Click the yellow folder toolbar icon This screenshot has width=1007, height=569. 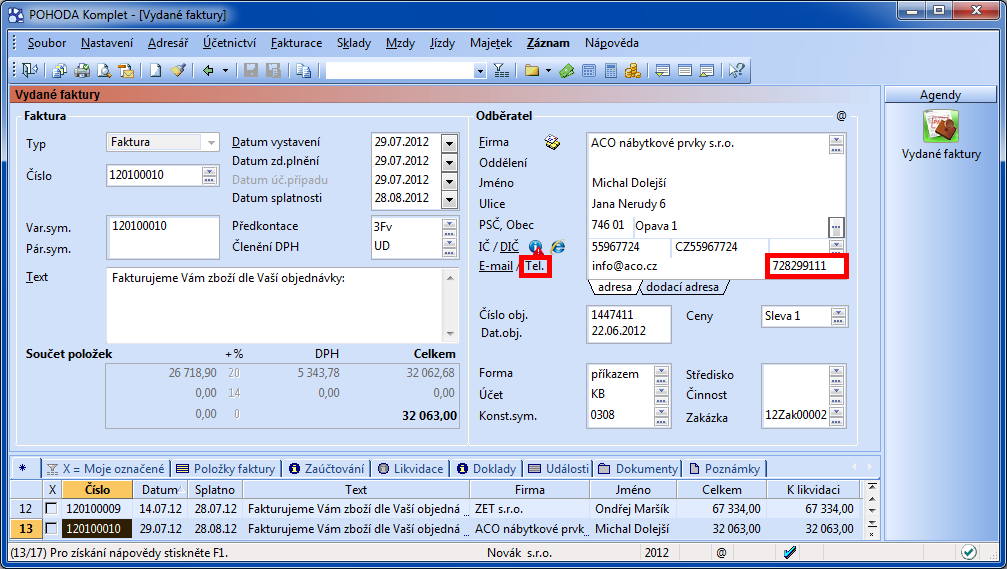531,70
